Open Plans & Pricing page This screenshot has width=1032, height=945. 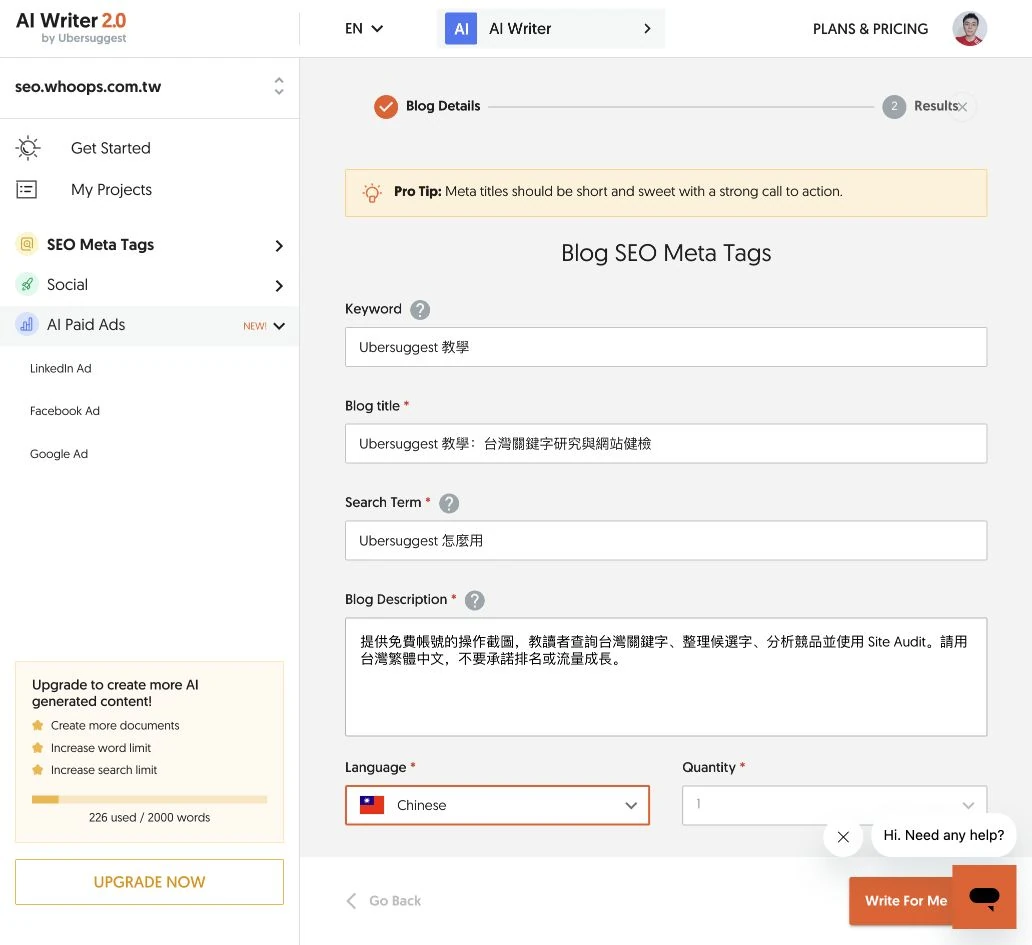870,29
